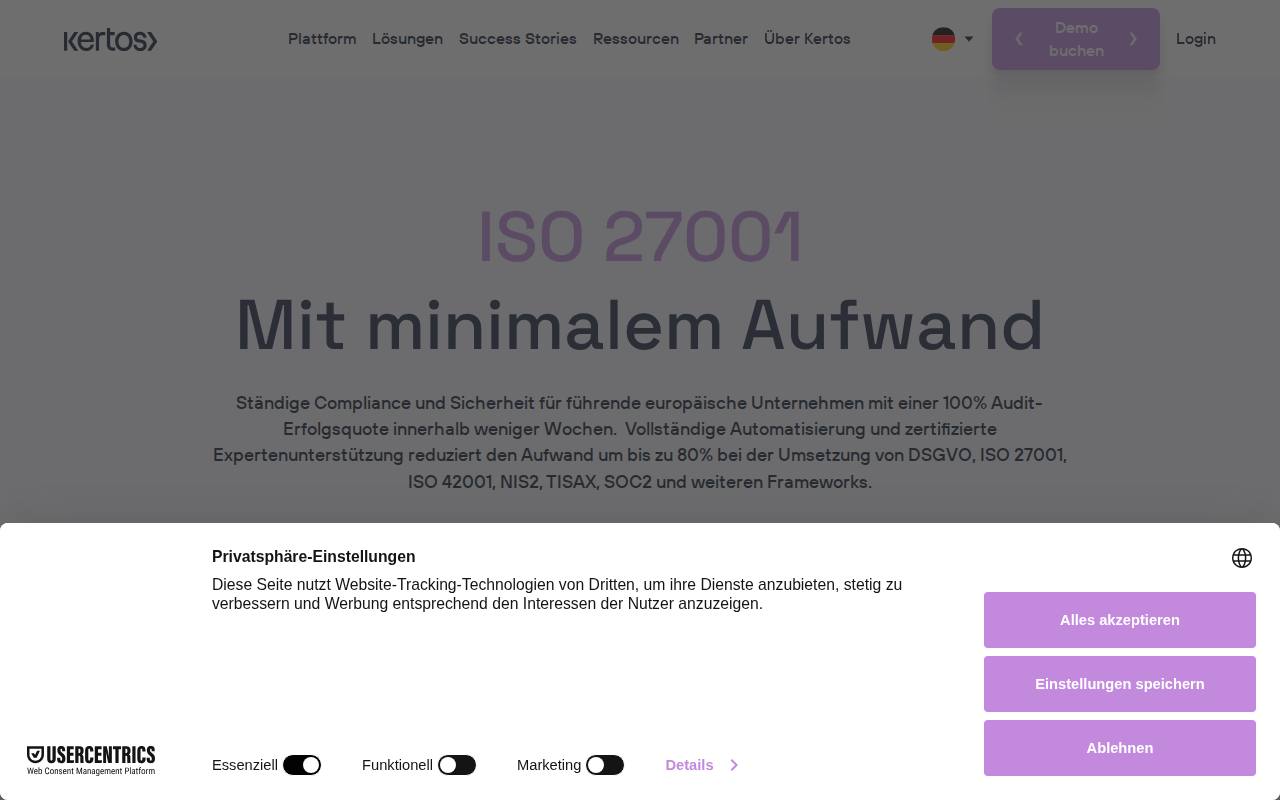The width and height of the screenshot is (1280, 800).
Task: Toggle the Essenziell switch
Action: [x=302, y=765]
